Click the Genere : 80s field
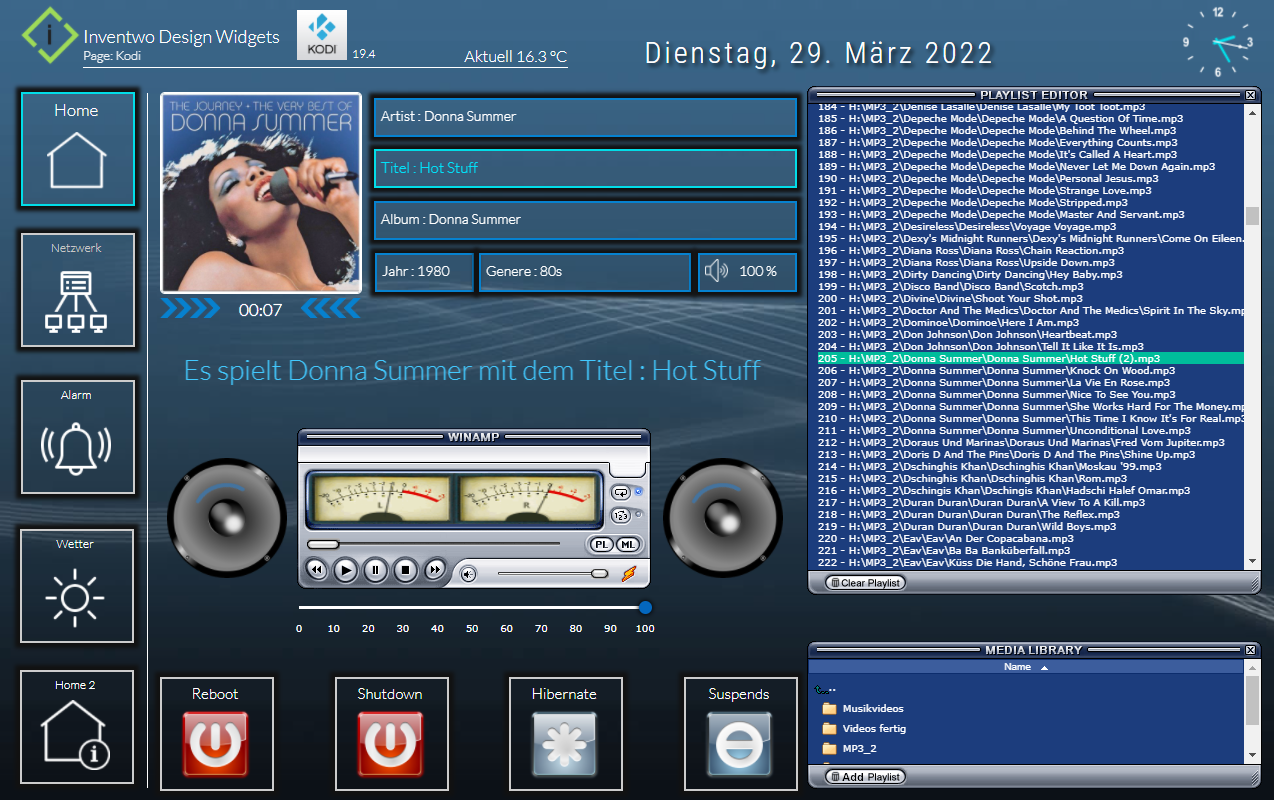Screen dimensions: 1274x800 click(585, 272)
